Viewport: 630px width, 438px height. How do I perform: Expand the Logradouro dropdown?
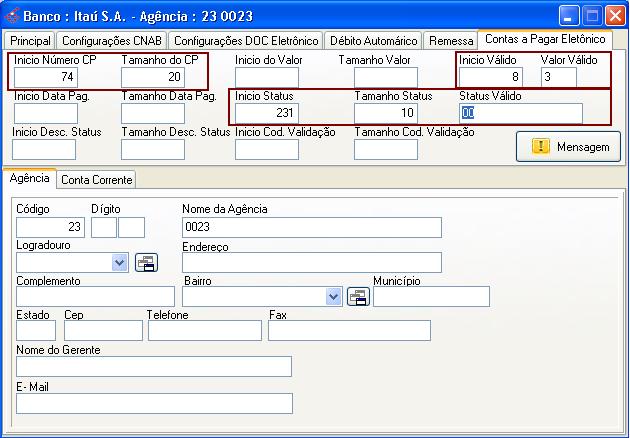coord(120,262)
